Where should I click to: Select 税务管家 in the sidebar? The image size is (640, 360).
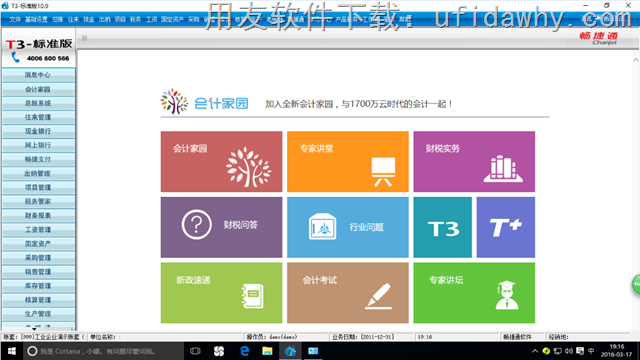click(38, 201)
